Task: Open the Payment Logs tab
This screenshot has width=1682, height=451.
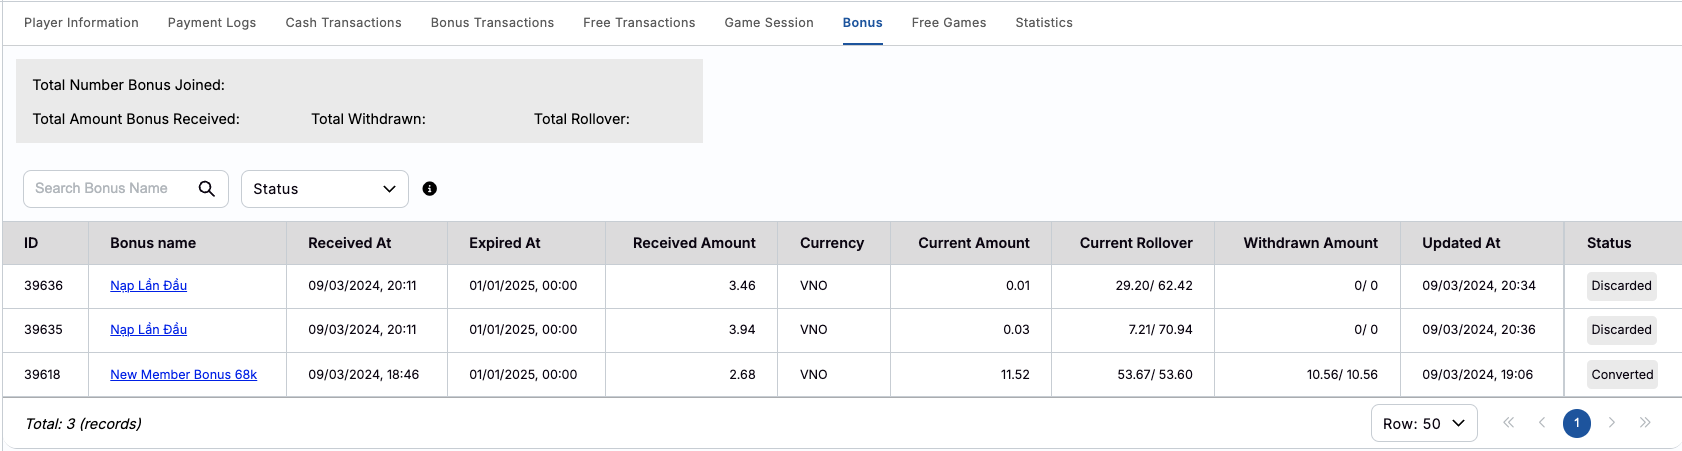Action: (x=212, y=23)
